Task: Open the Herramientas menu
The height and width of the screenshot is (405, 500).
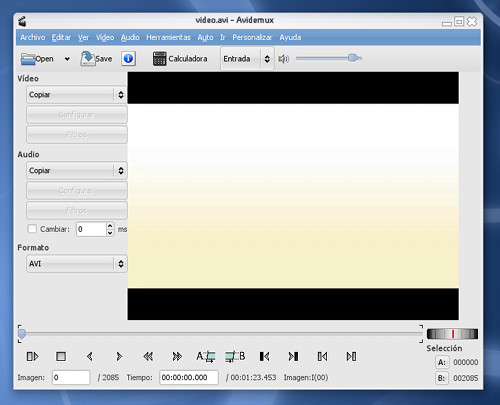Action: coord(168,37)
